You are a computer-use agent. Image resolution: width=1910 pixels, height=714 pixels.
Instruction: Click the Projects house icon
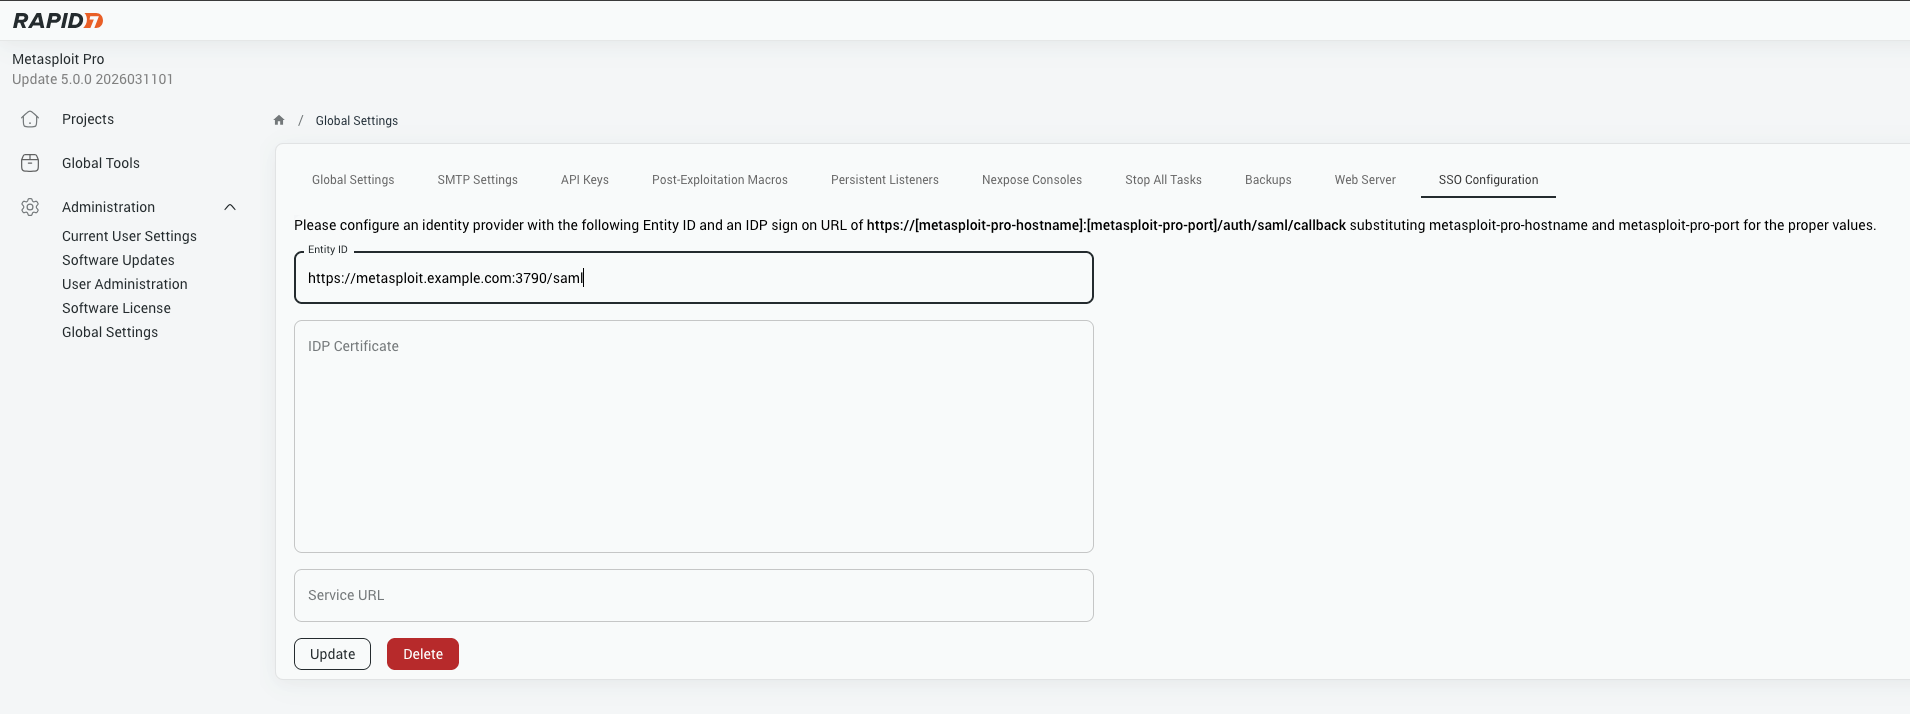coord(30,119)
